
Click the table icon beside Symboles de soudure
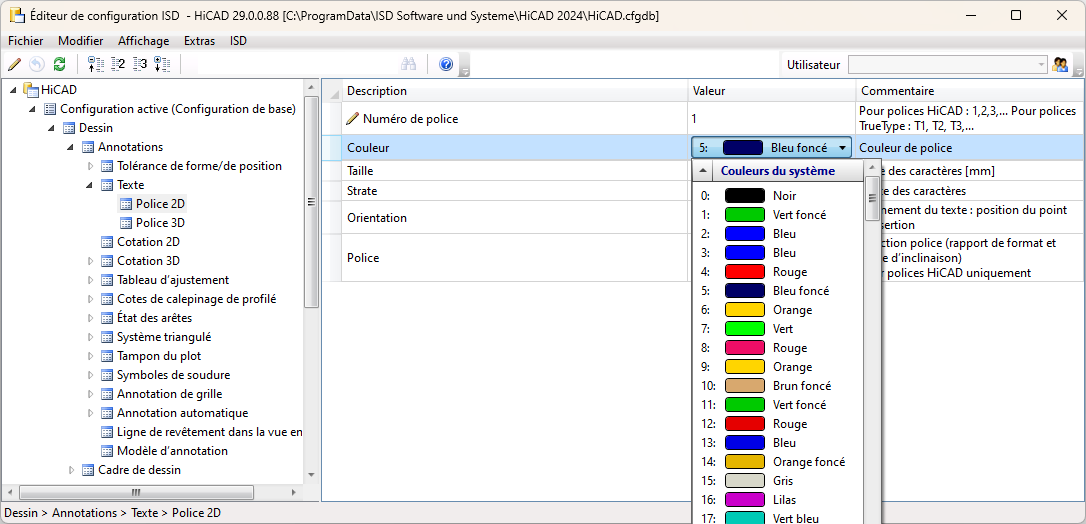[x=107, y=374]
